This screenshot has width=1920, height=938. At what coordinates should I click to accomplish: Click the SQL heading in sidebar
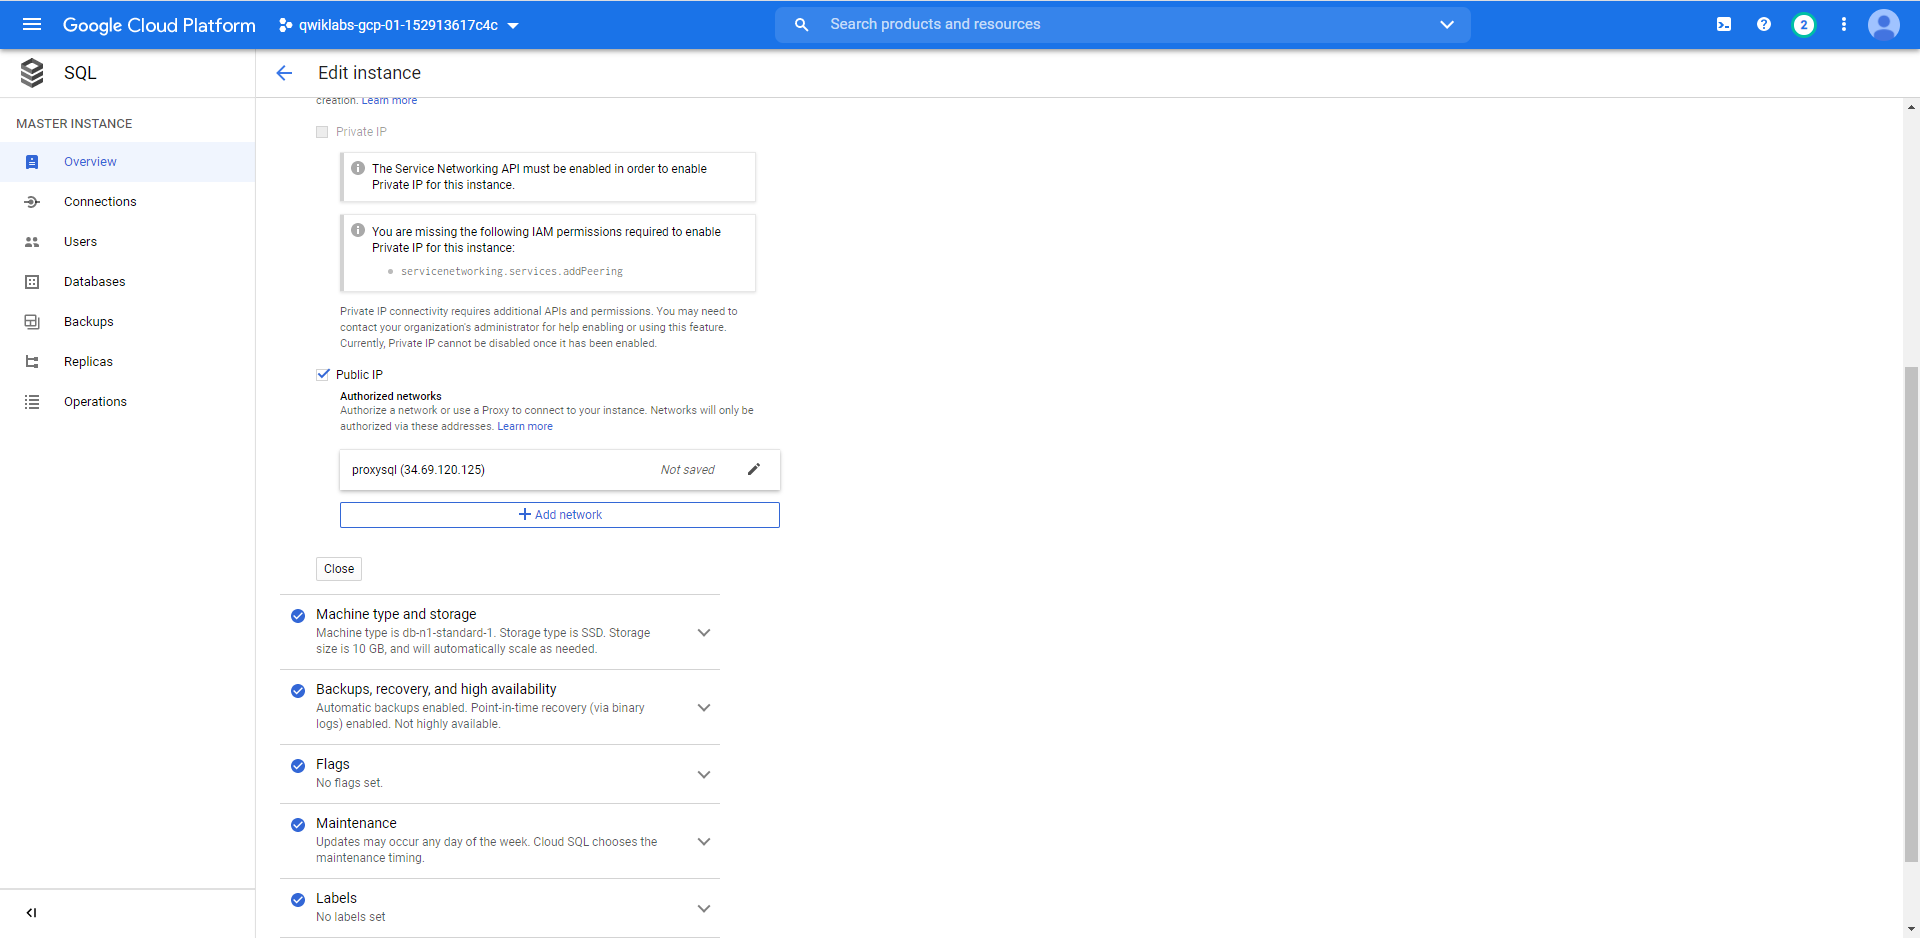pyautogui.click(x=80, y=73)
